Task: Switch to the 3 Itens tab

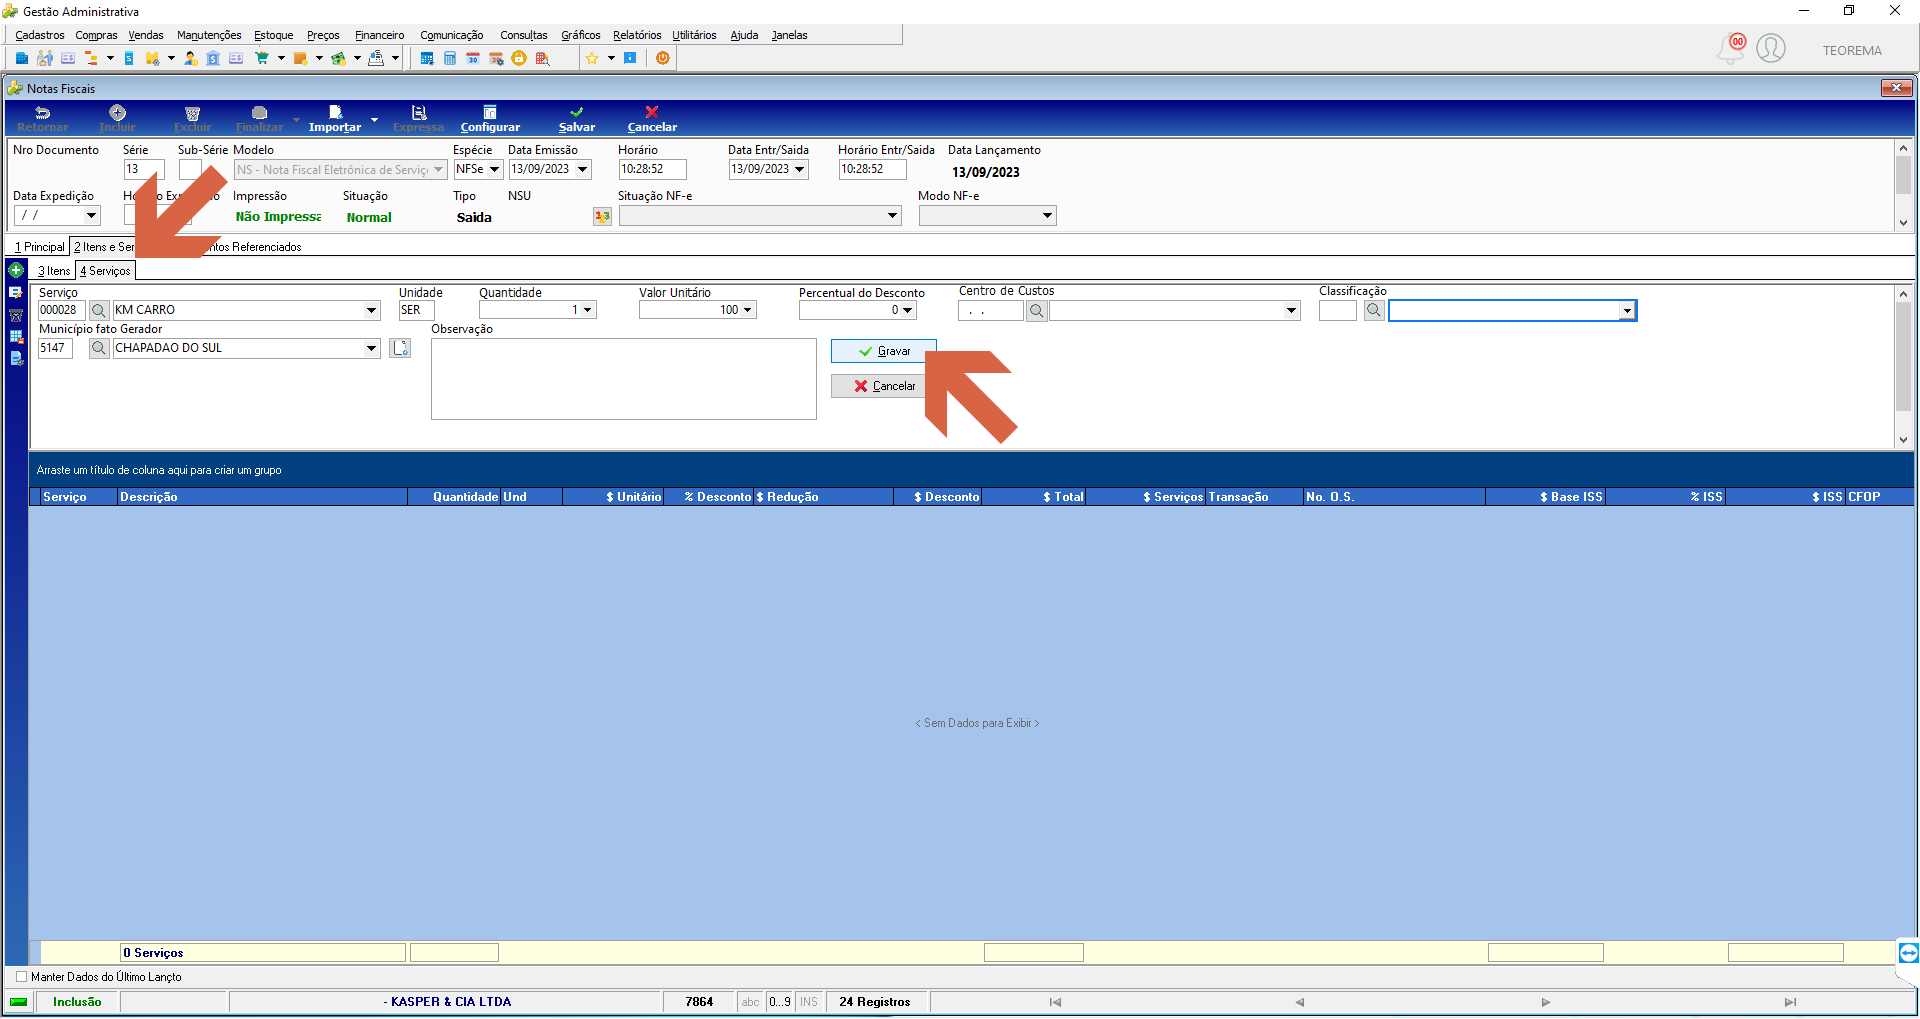Action: coord(54,271)
